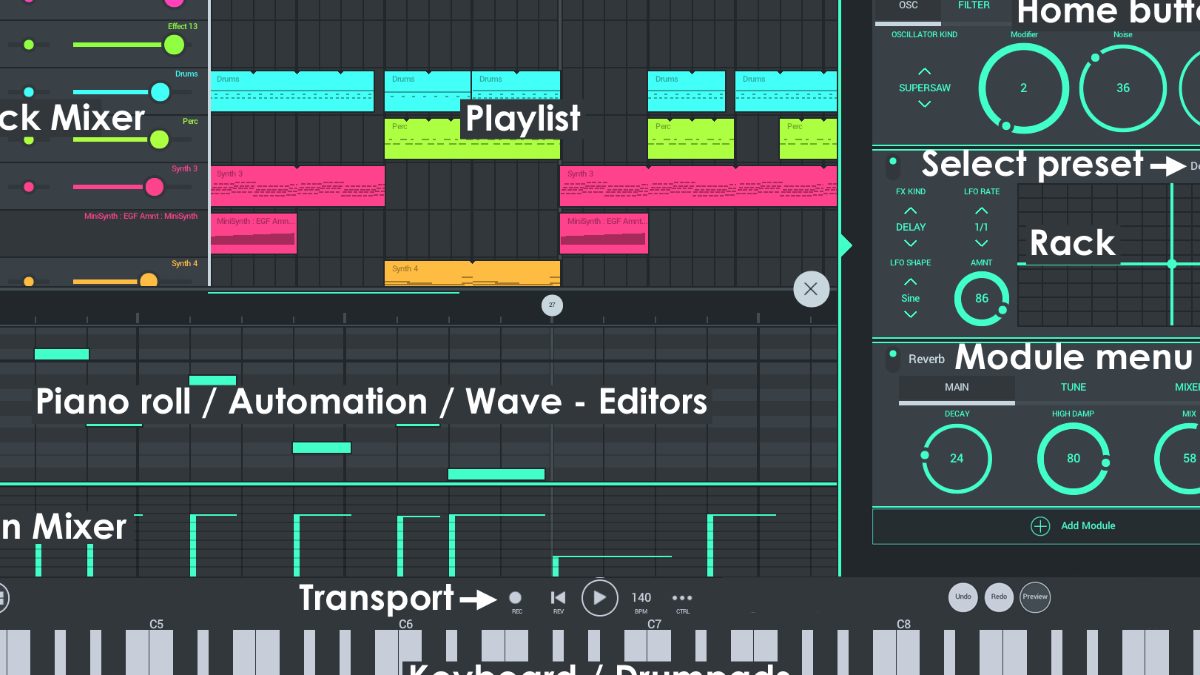Screen dimensions: 1200x675
Task: Step oscillator kind down from SUPERSAW
Action: [924, 104]
